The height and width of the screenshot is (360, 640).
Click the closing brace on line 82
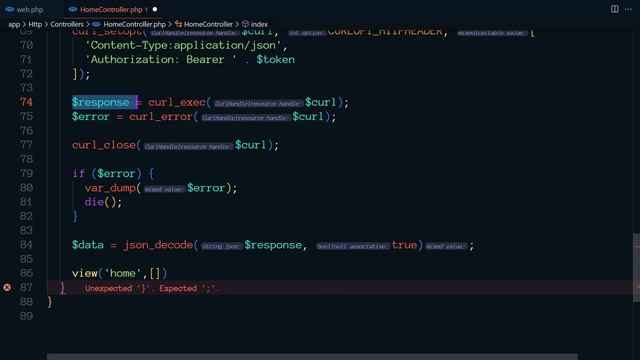75,216
